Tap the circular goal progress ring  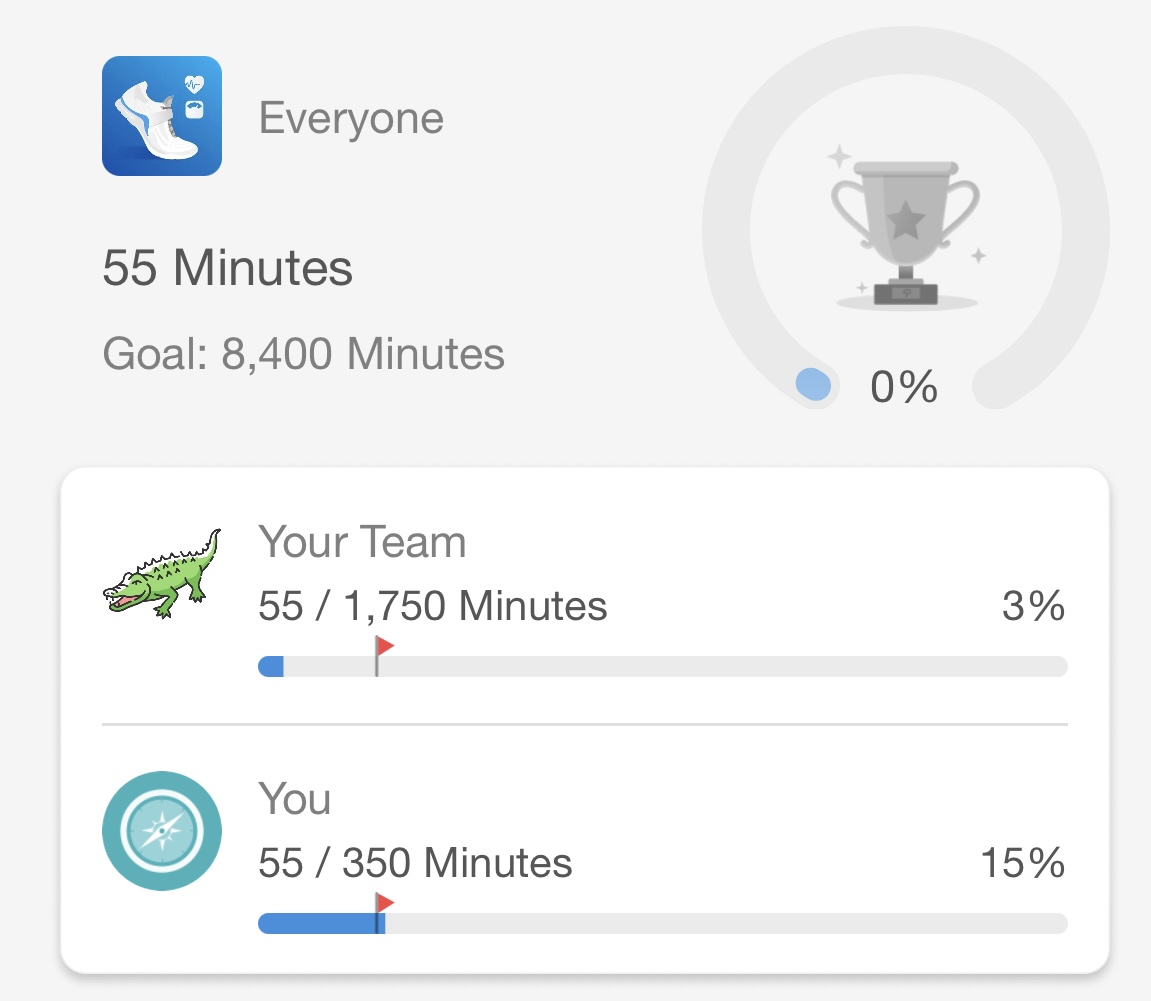click(x=905, y=218)
